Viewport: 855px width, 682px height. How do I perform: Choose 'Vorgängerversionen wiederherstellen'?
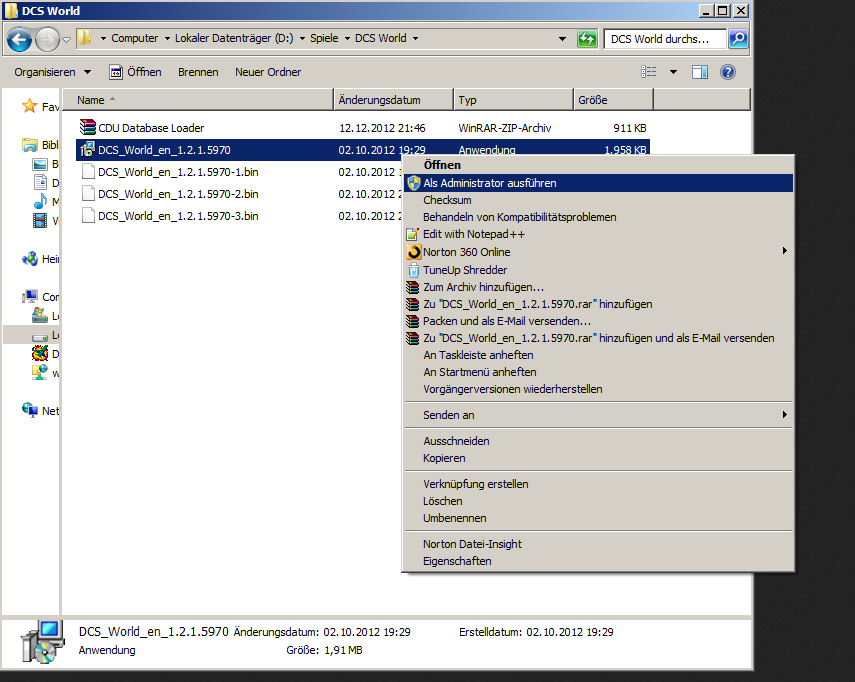point(598,389)
